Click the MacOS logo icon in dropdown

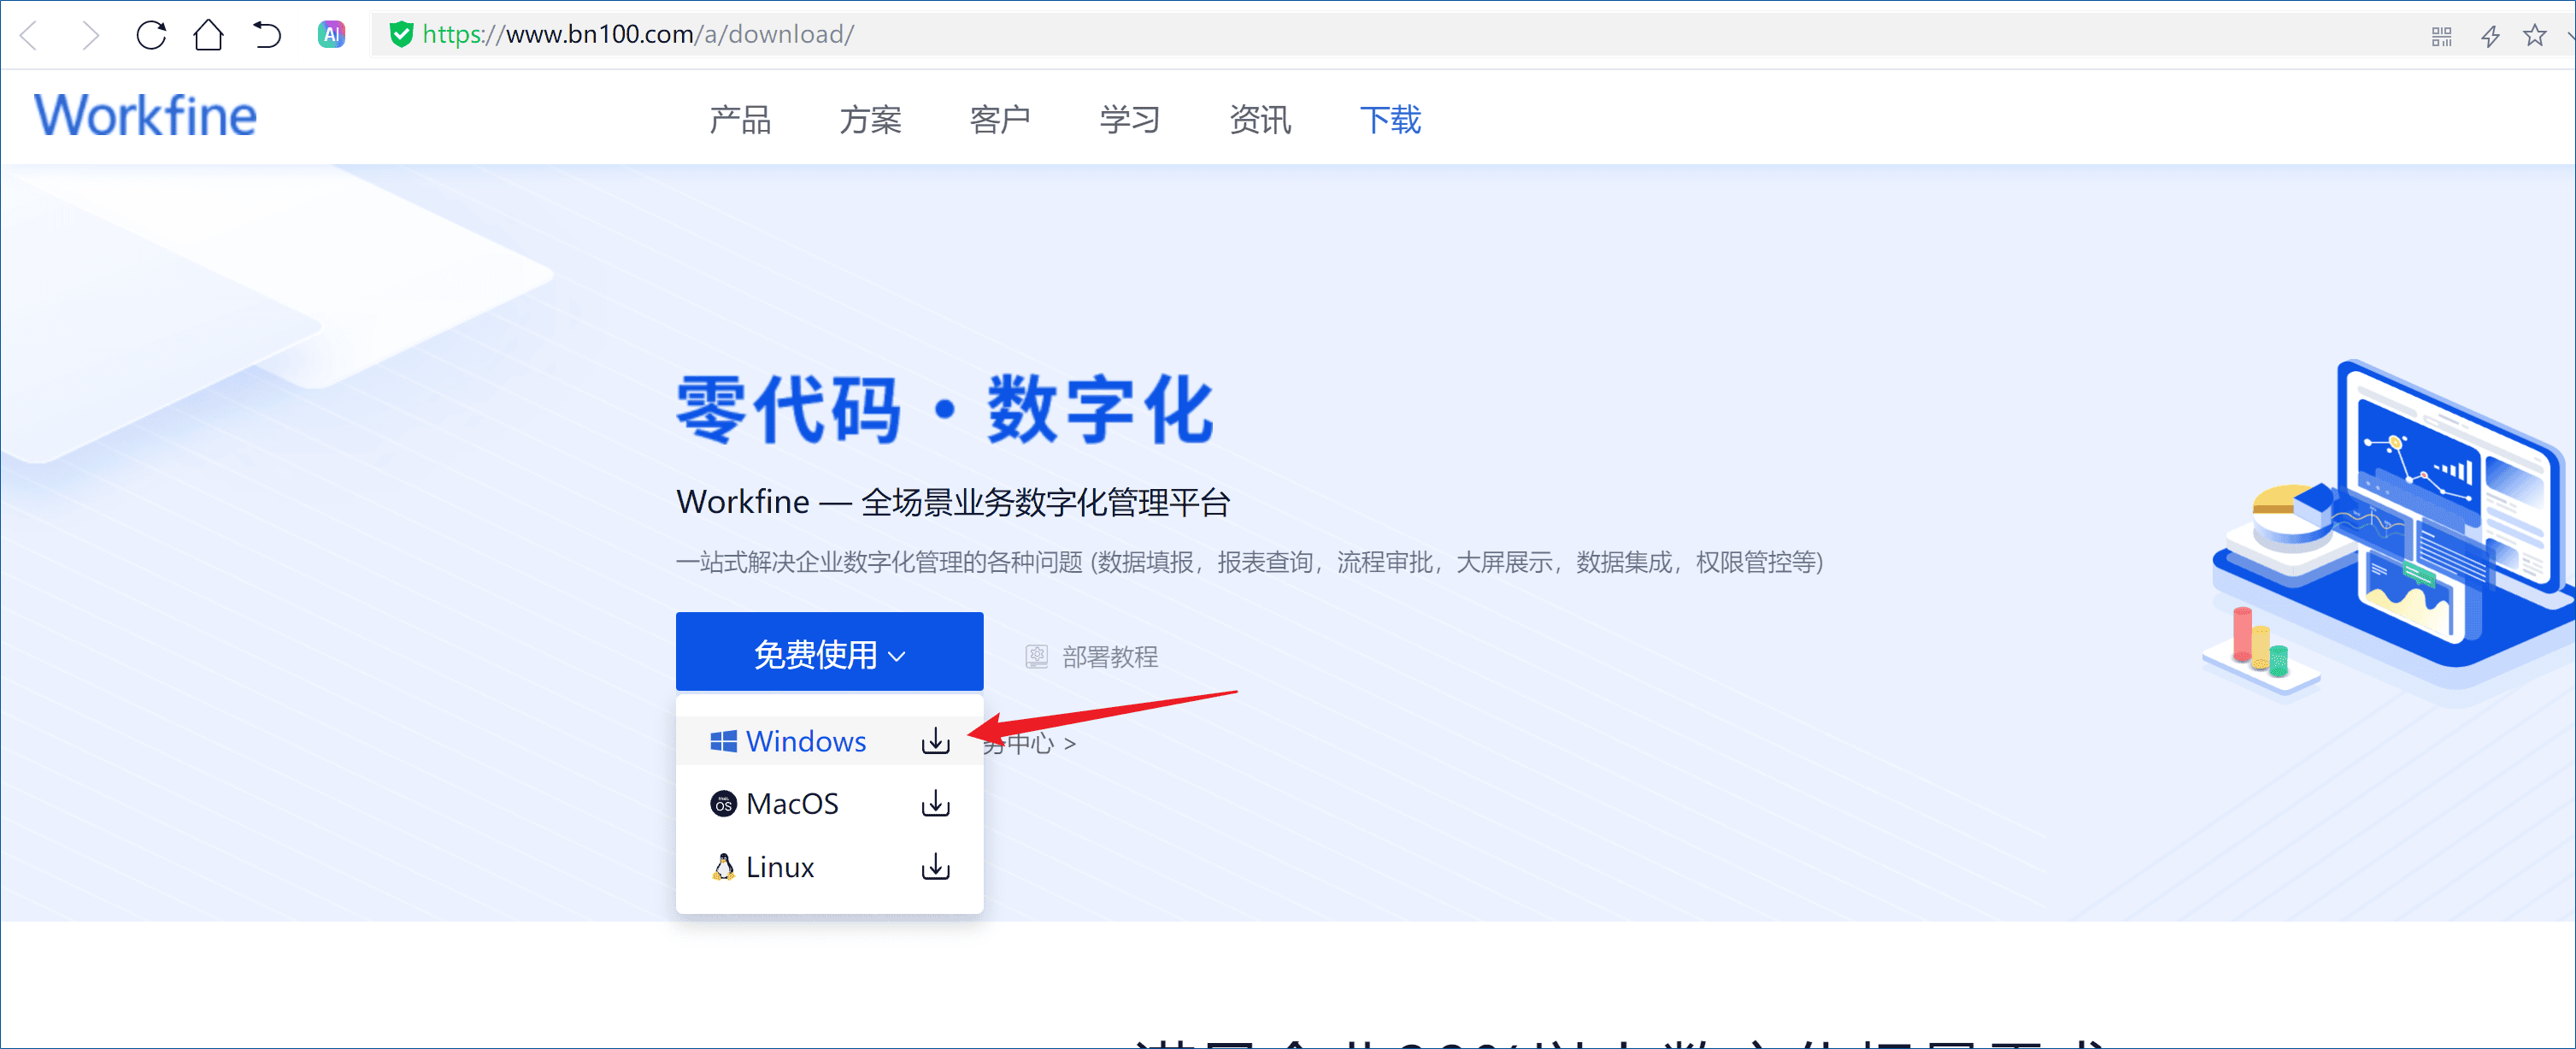coord(723,803)
